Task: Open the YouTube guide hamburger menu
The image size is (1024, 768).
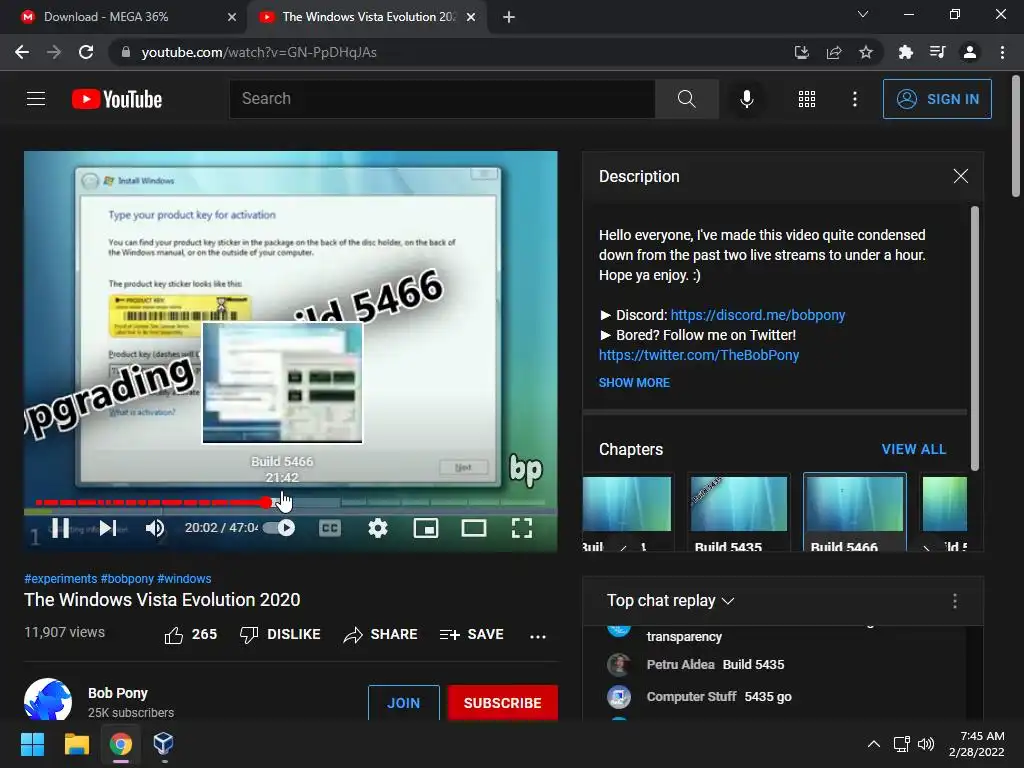Action: click(36, 99)
